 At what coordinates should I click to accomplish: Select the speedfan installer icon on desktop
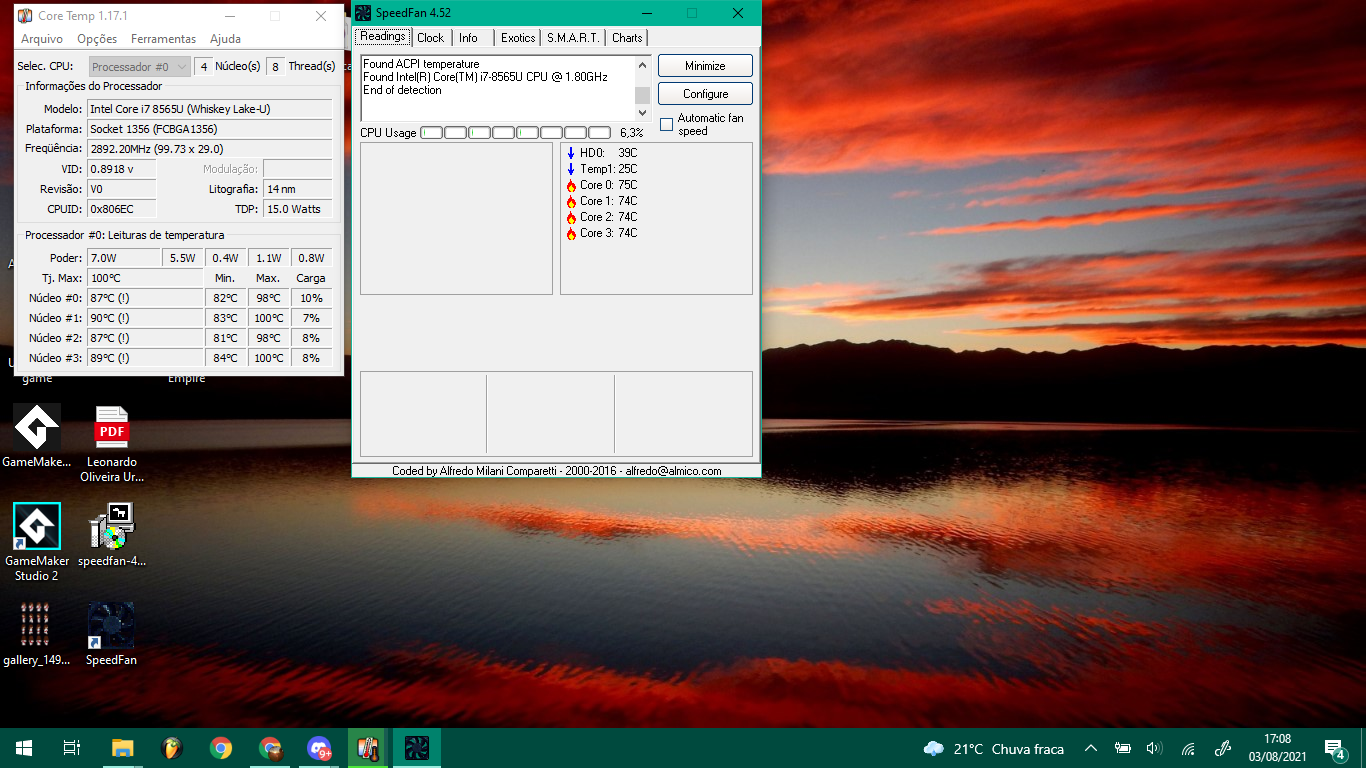tap(111, 535)
